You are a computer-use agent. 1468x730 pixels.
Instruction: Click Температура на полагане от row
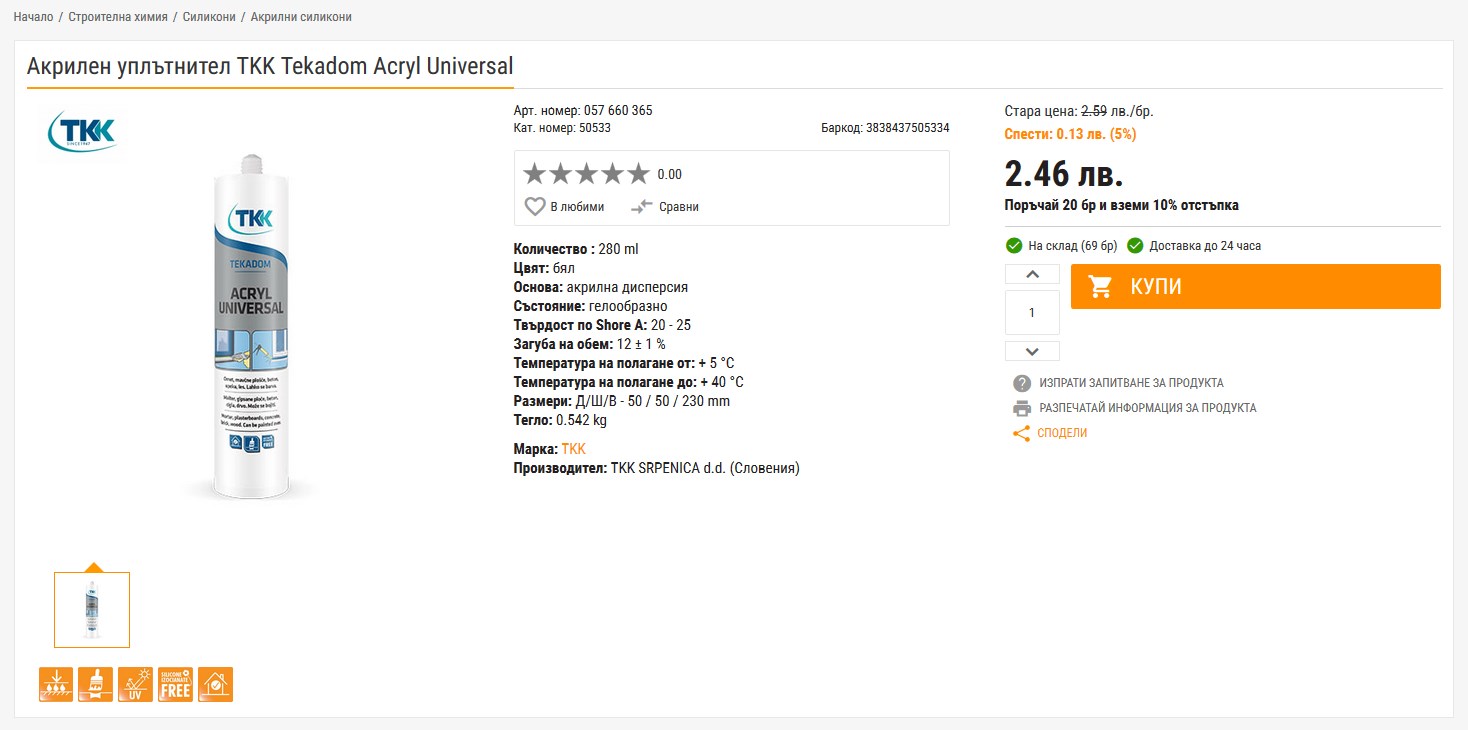[624, 363]
